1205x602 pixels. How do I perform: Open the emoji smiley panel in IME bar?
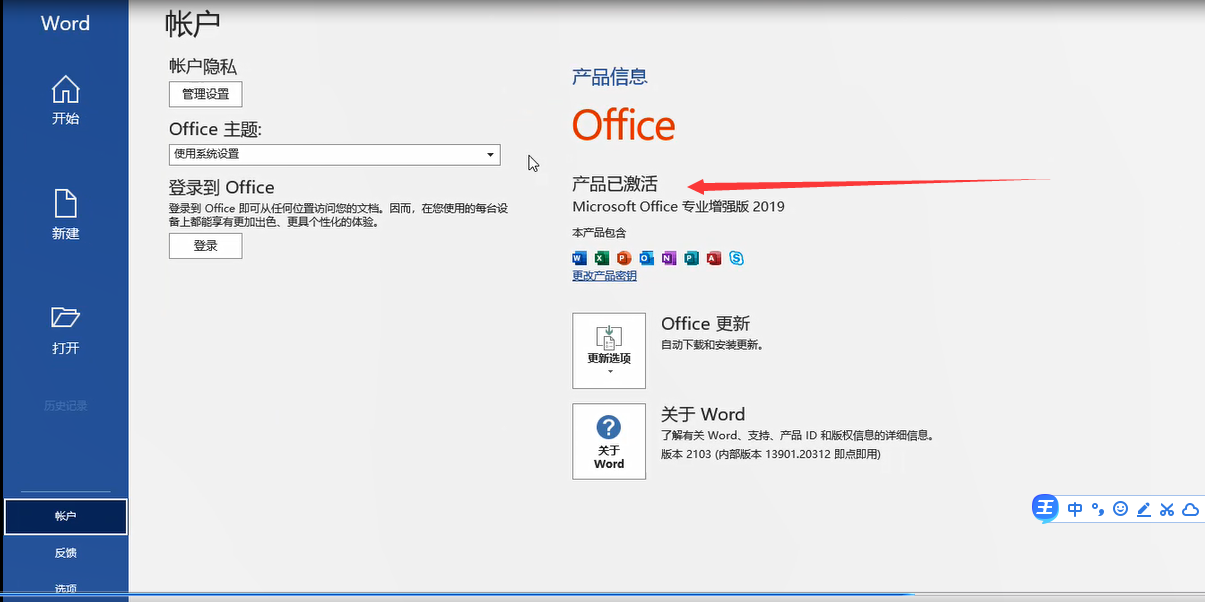click(1121, 509)
